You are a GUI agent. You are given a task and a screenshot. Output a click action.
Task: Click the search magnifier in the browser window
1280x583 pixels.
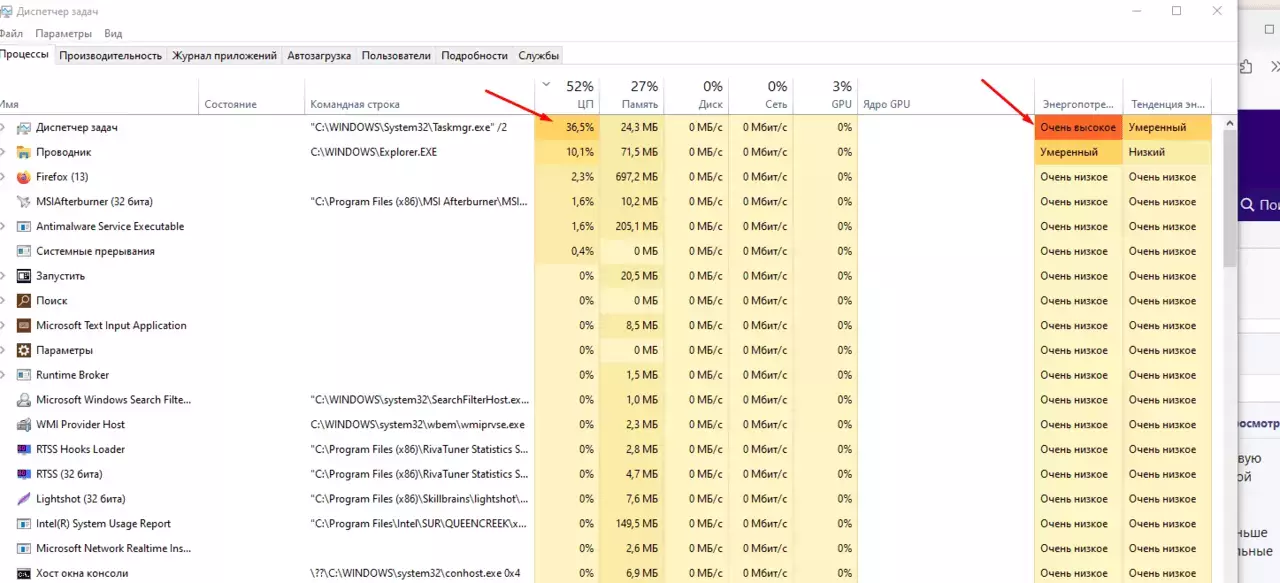(x=1247, y=205)
